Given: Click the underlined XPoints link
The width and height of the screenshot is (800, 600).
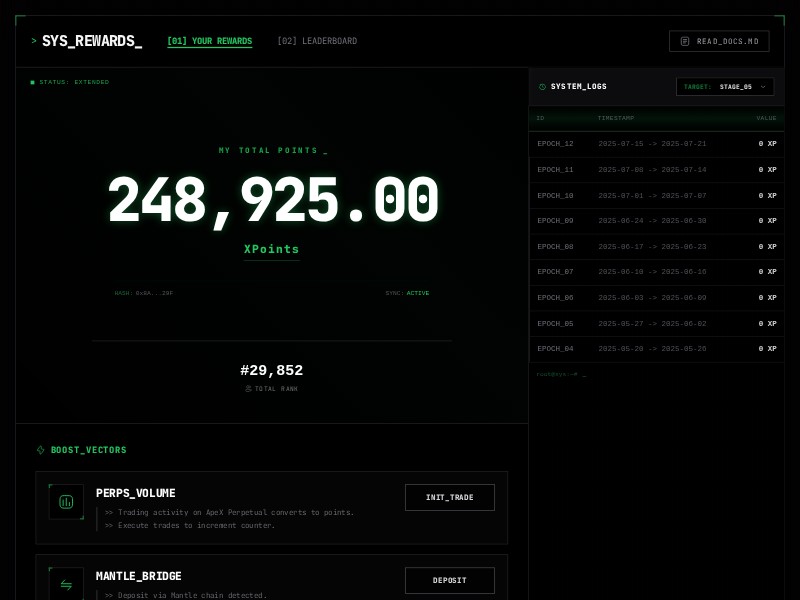Looking at the screenshot, I should 272,249.
